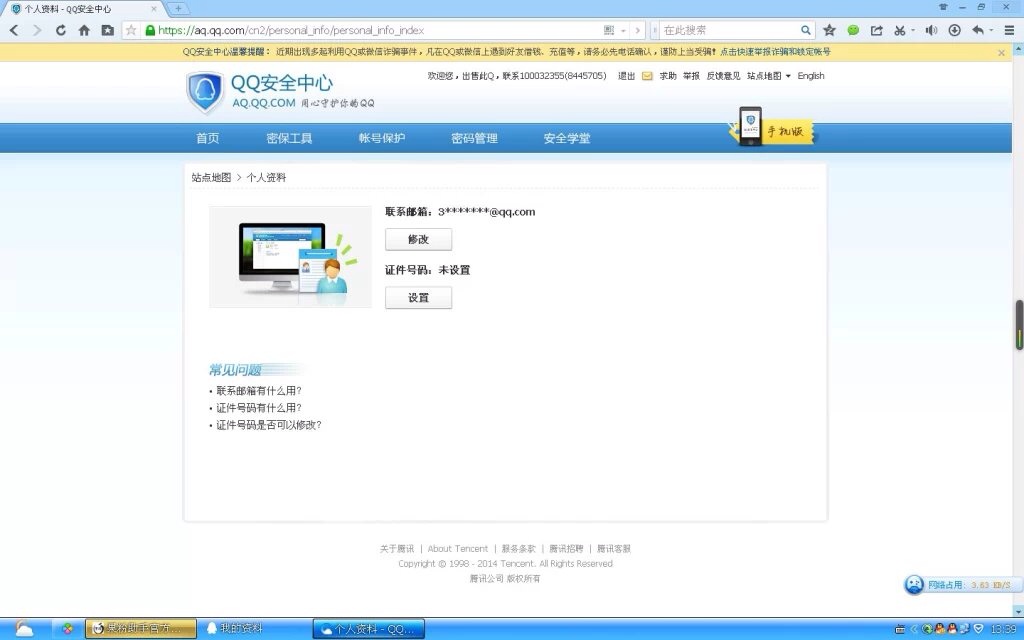This screenshot has width=1024, height=640.
Task: Expand hidden tray icons chevron
Action: coord(914,629)
